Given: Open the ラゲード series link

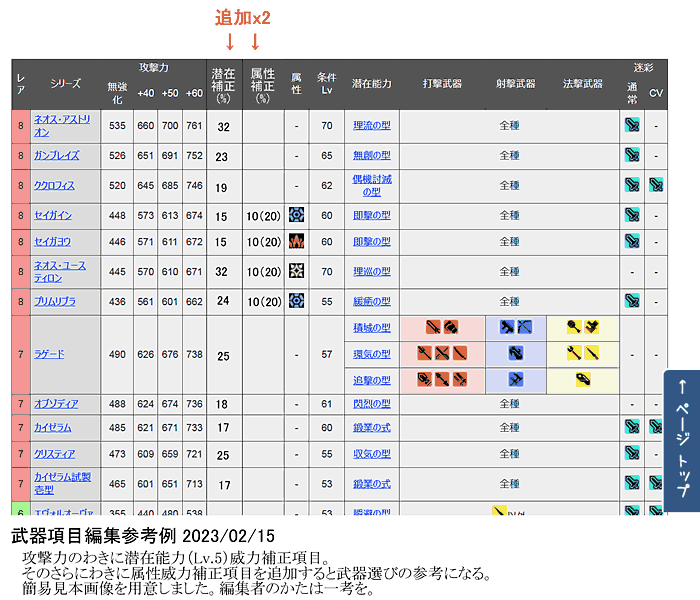Looking at the screenshot, I should tap(49, 355).
